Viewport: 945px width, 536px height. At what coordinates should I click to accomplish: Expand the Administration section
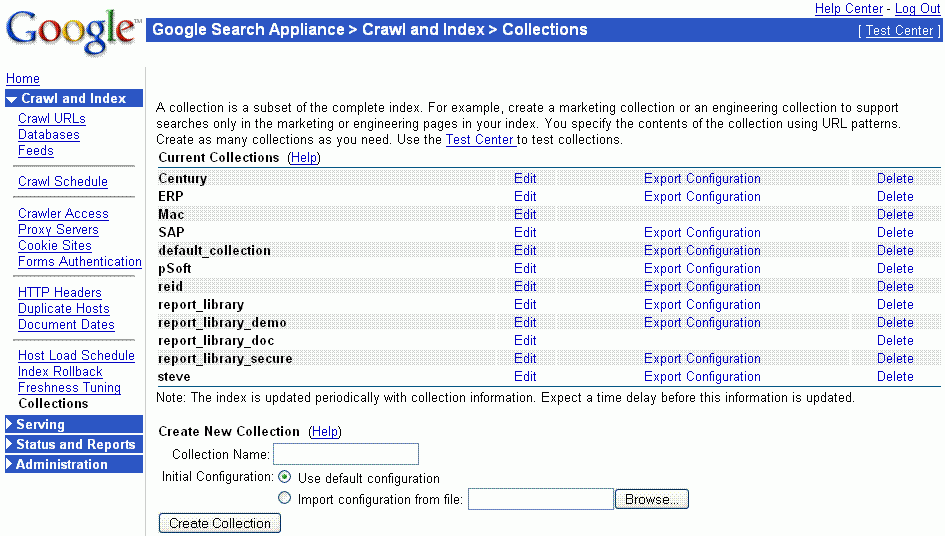[74, 464]
